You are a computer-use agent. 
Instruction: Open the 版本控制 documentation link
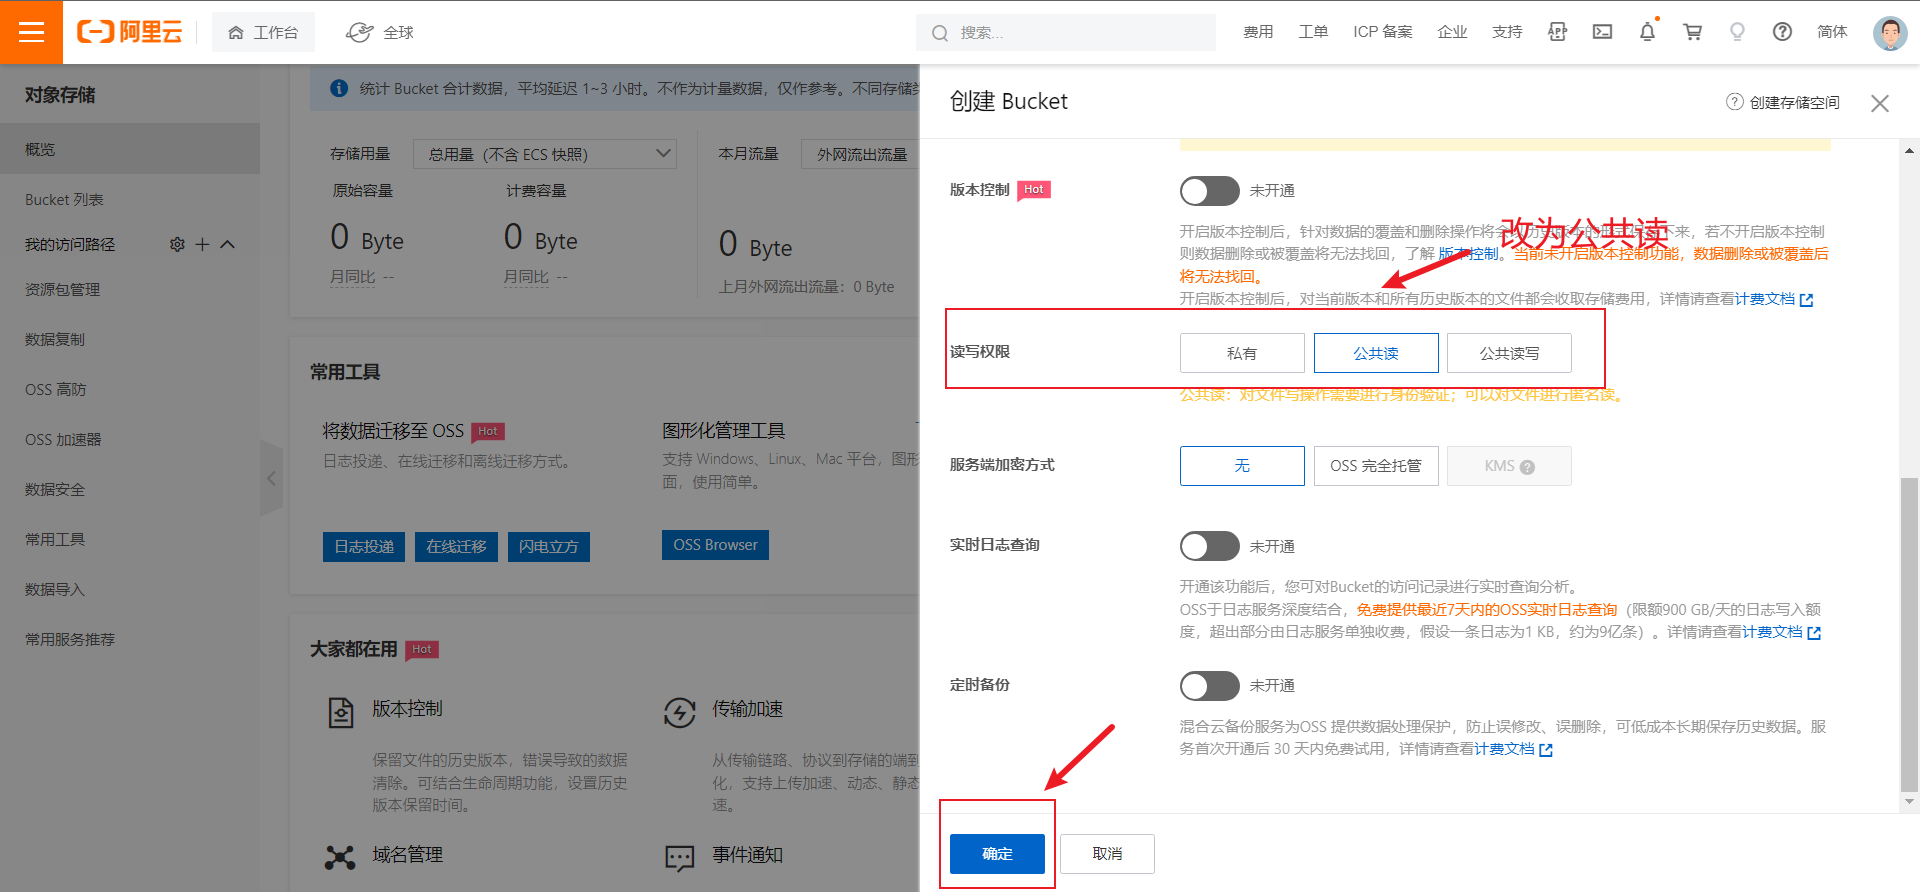[1468, 254]
